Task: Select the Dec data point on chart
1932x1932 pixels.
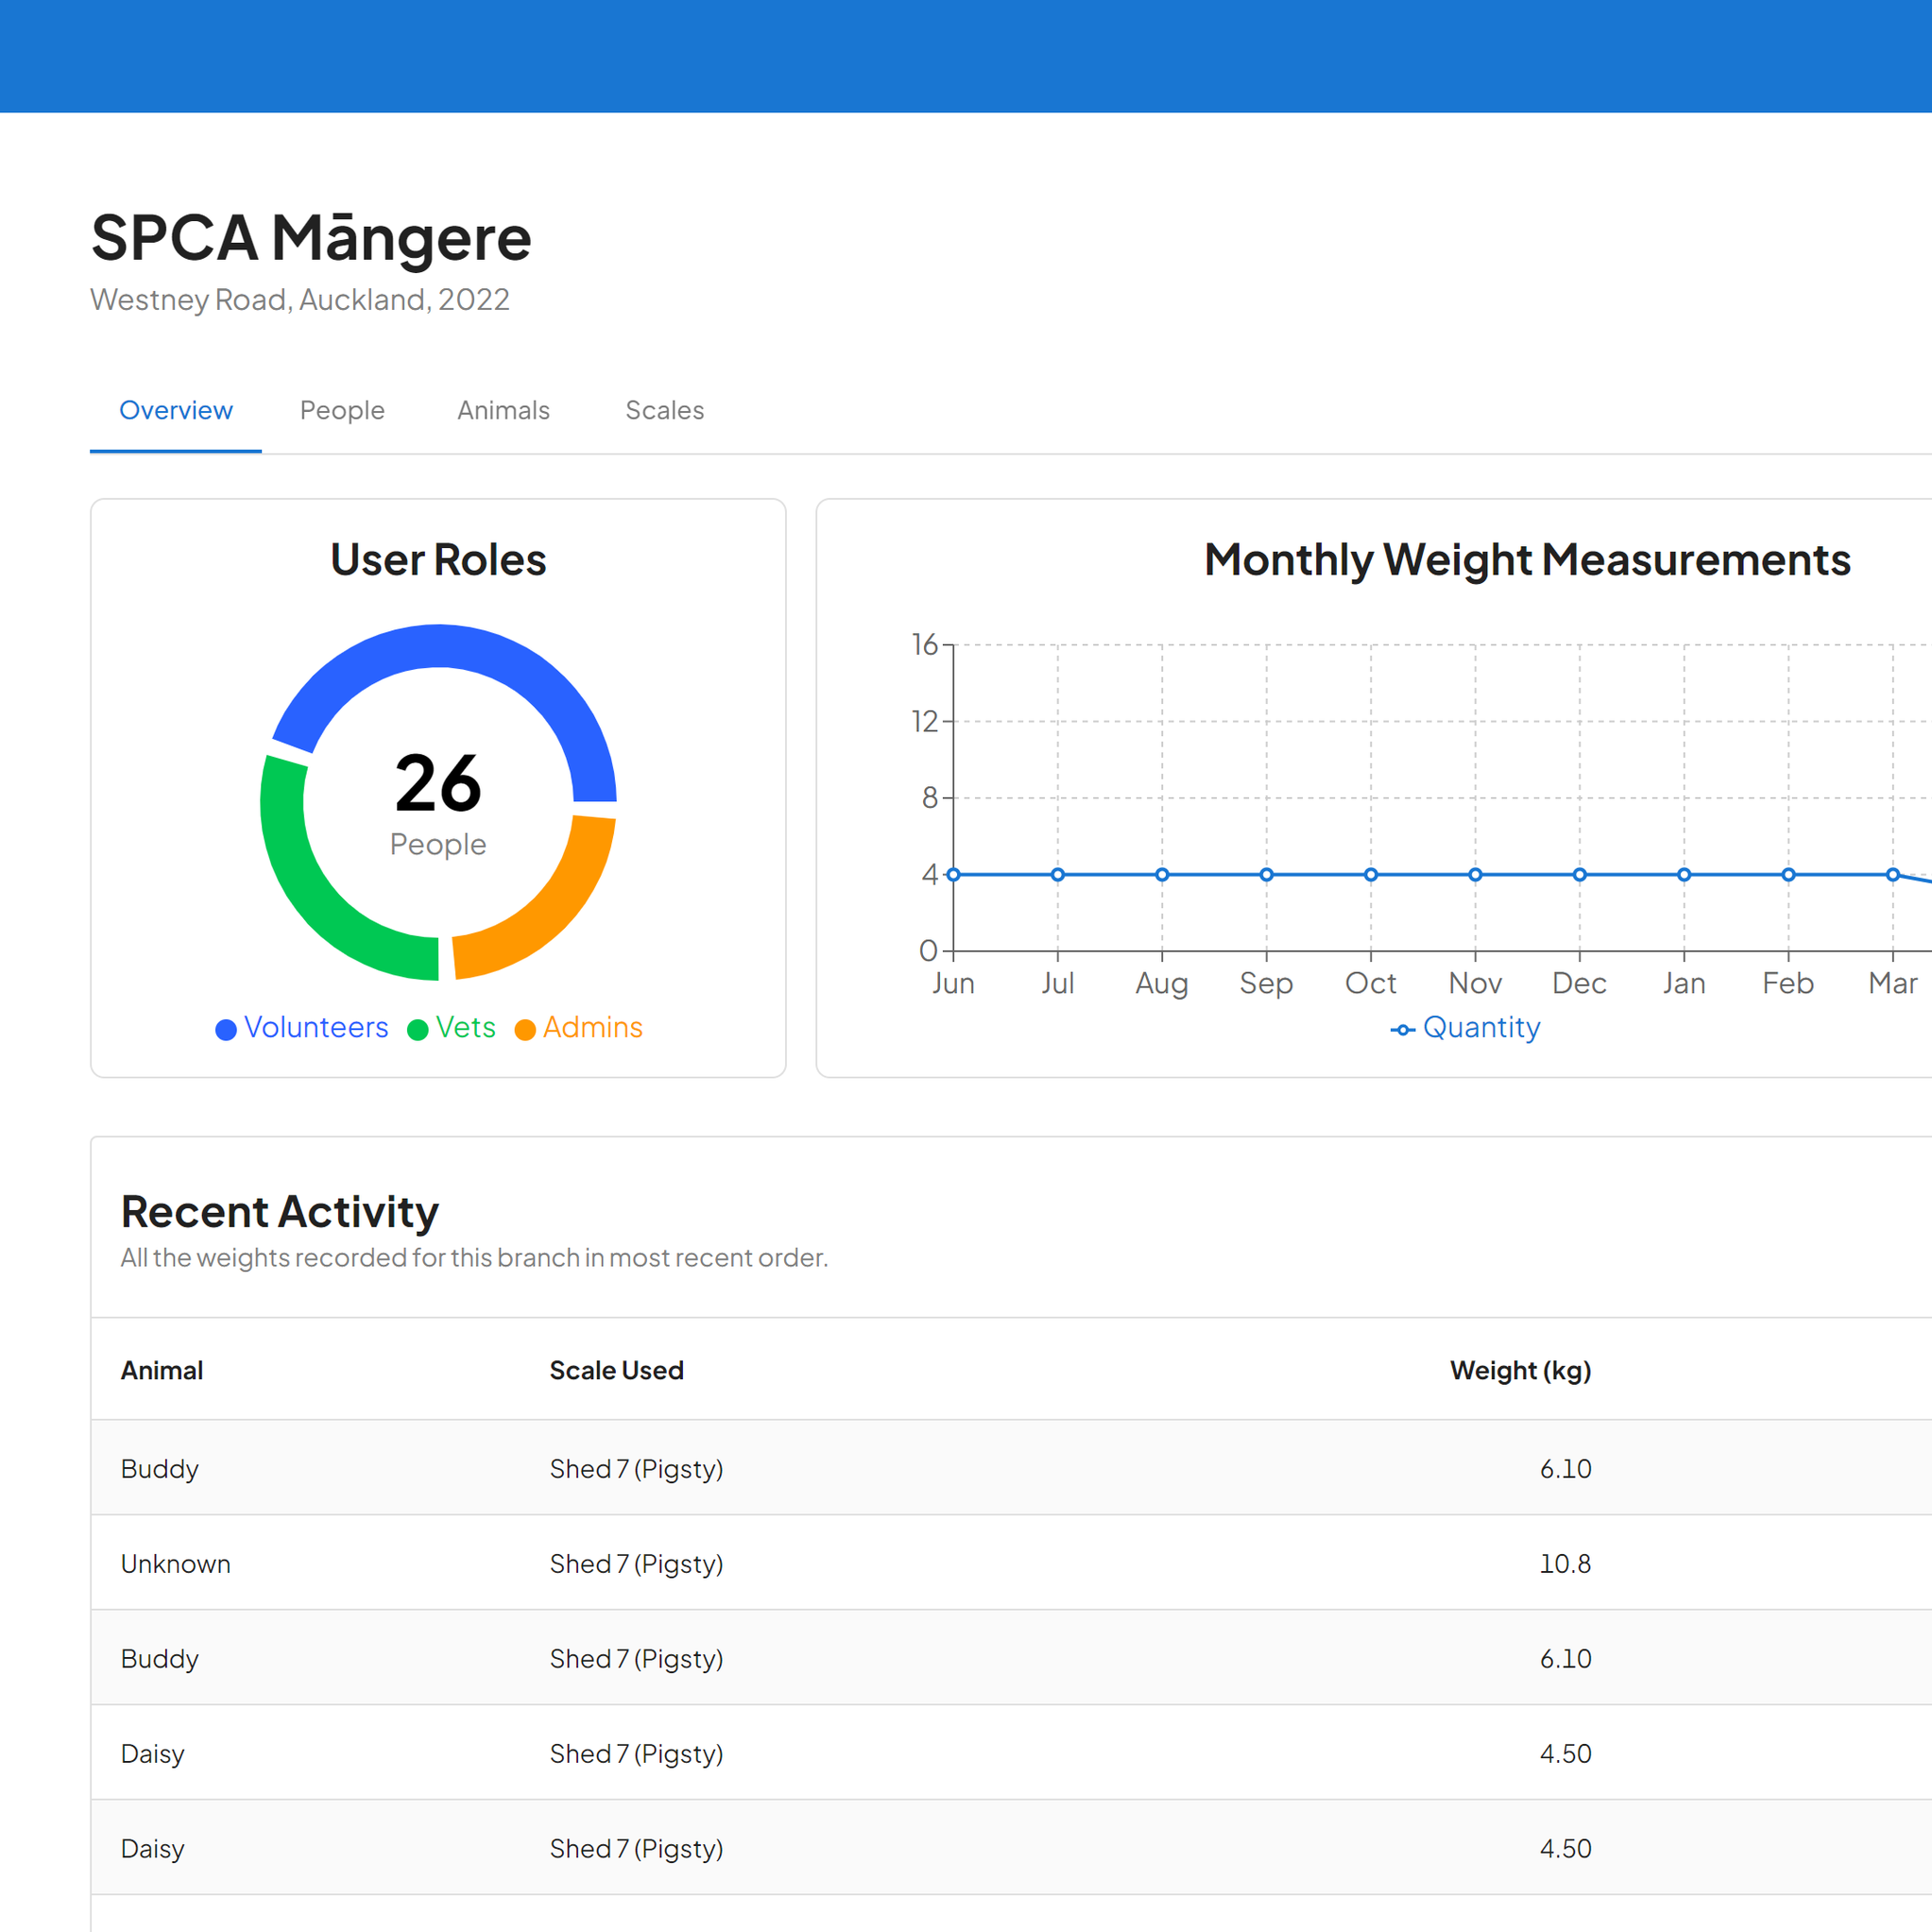Action: tap(1580, 875)
